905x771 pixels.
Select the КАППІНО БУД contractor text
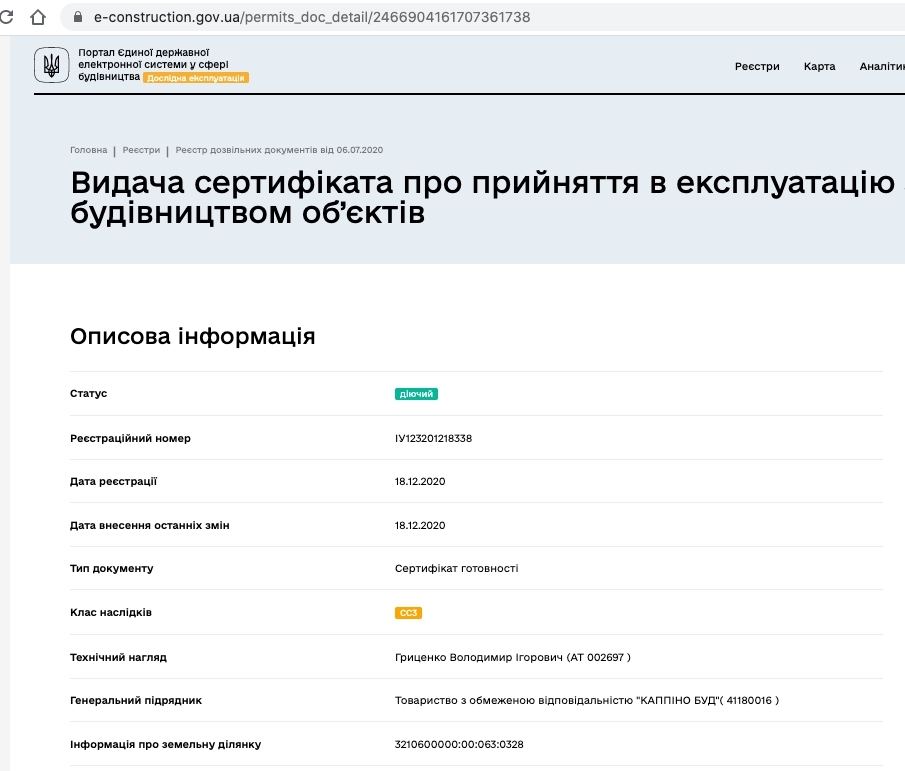[587, 701]
